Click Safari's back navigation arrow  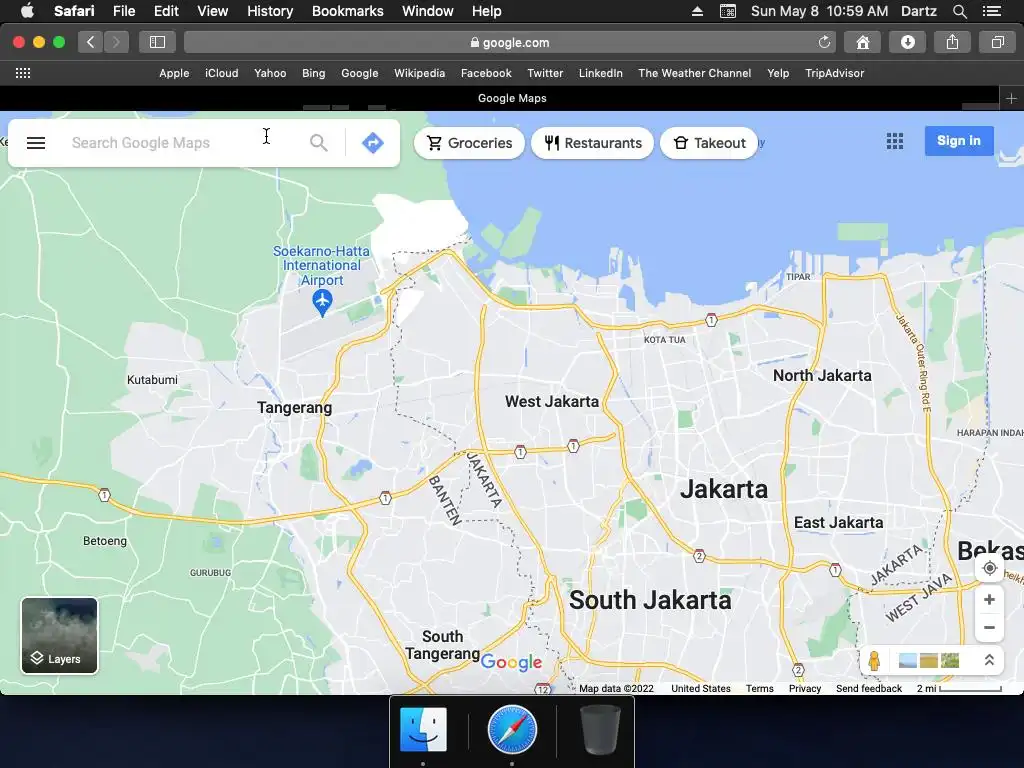[91, 42]
